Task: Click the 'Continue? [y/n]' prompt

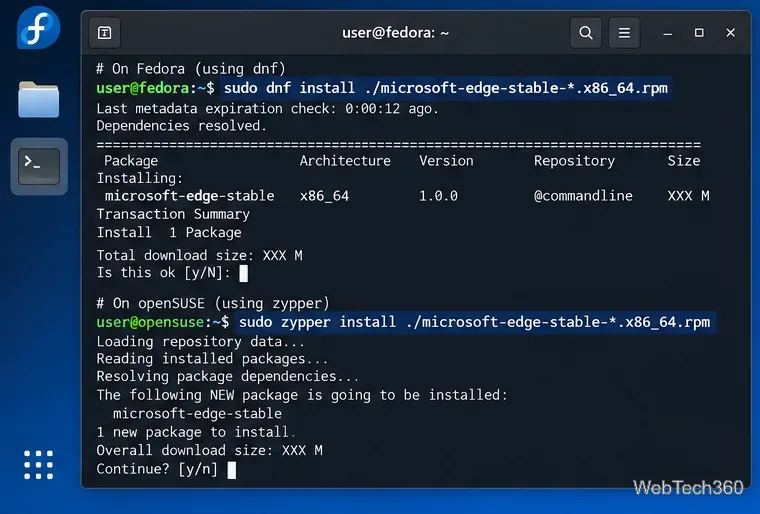Action: (x=157, y=469)
